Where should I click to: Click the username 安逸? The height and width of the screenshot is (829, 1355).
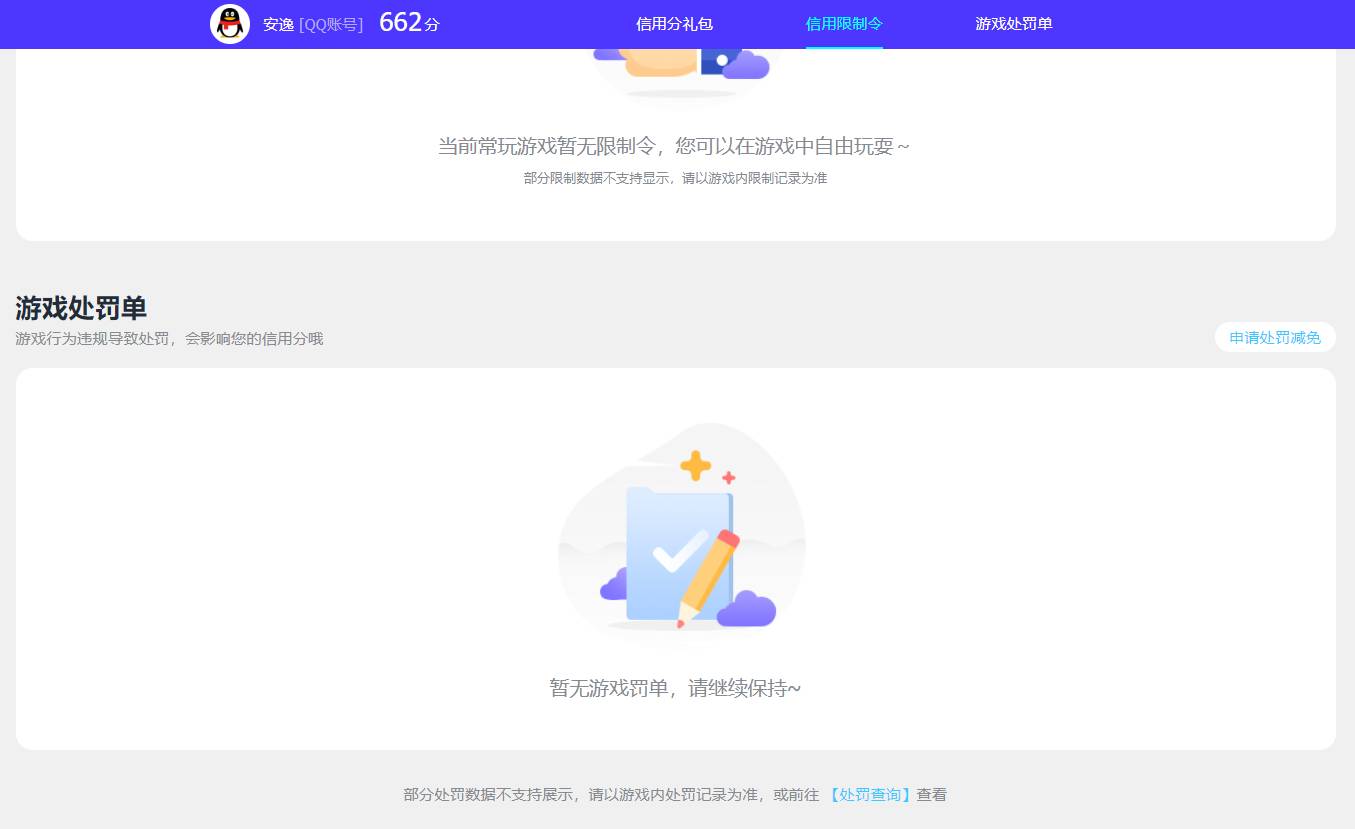pyautogui.click(x=279, y=24)
